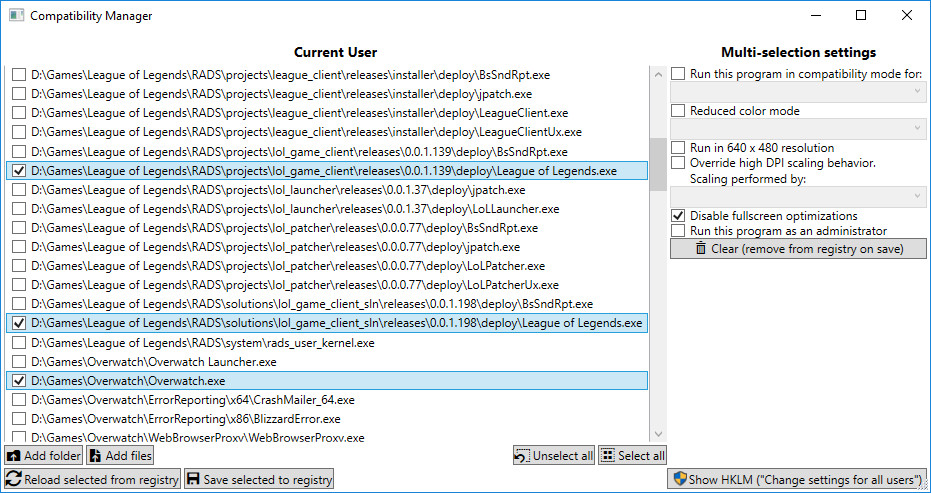Click the Unselect all button label
The width and height of the screenshot is (931, 493).
563,456
